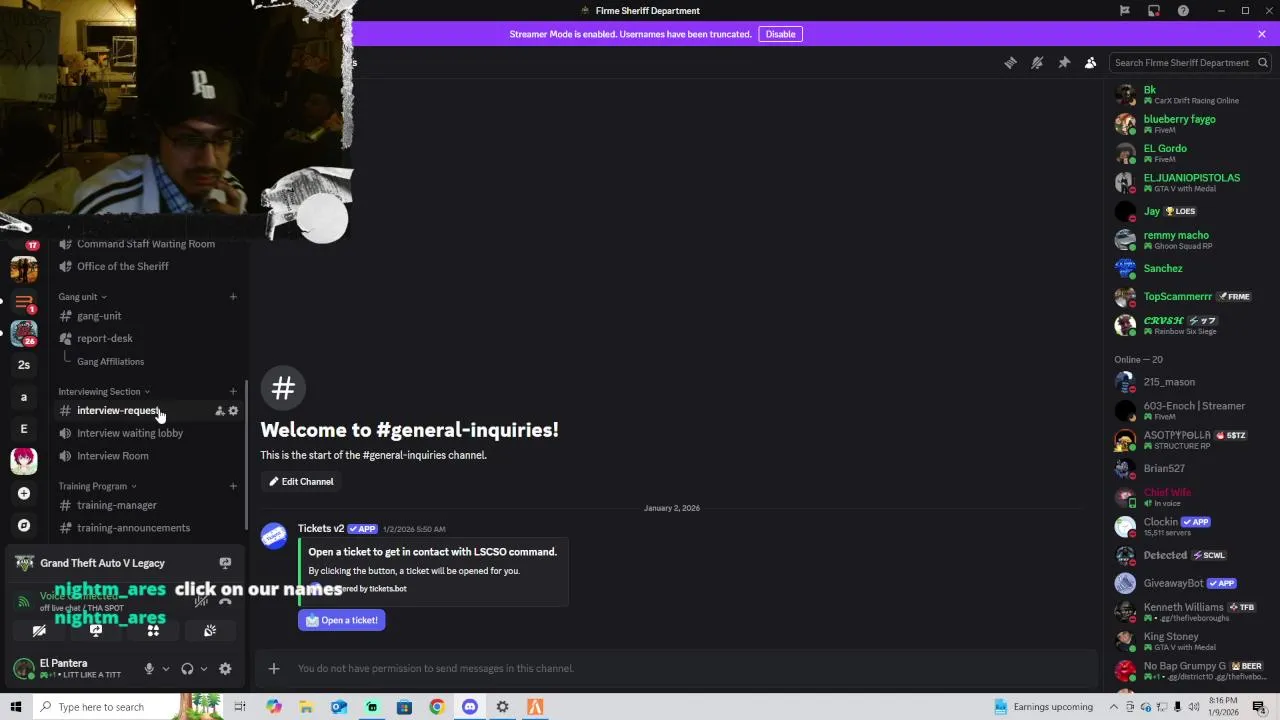
Task: Open the inbox icon in the title bar
Action: tap(1153, 11)
